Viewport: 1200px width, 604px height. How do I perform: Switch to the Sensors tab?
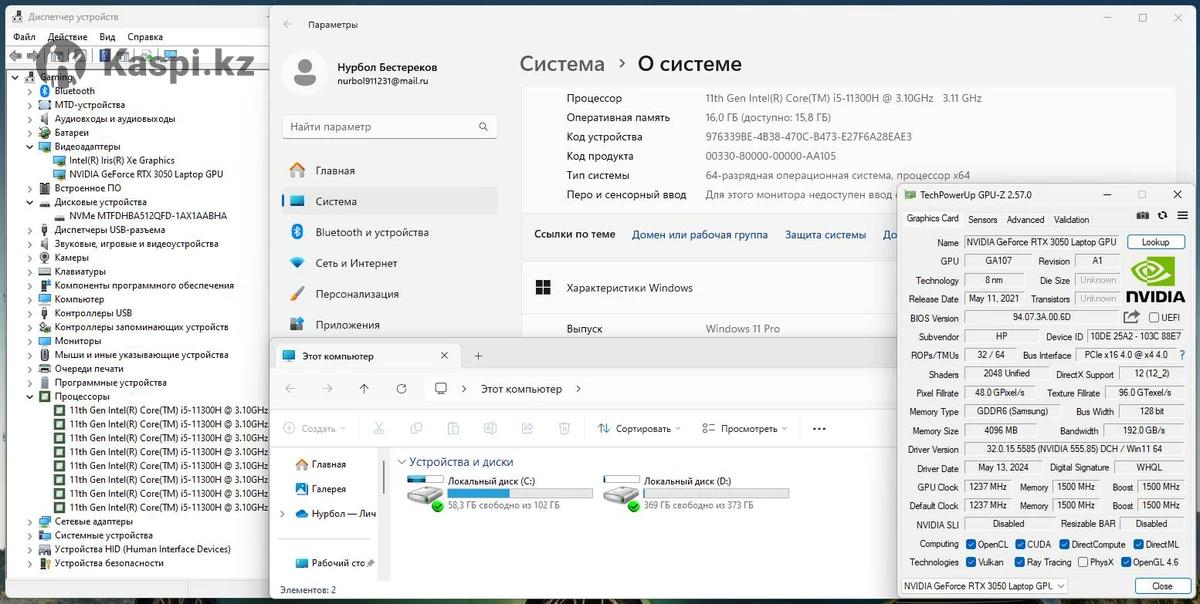[x=982, y=220]
